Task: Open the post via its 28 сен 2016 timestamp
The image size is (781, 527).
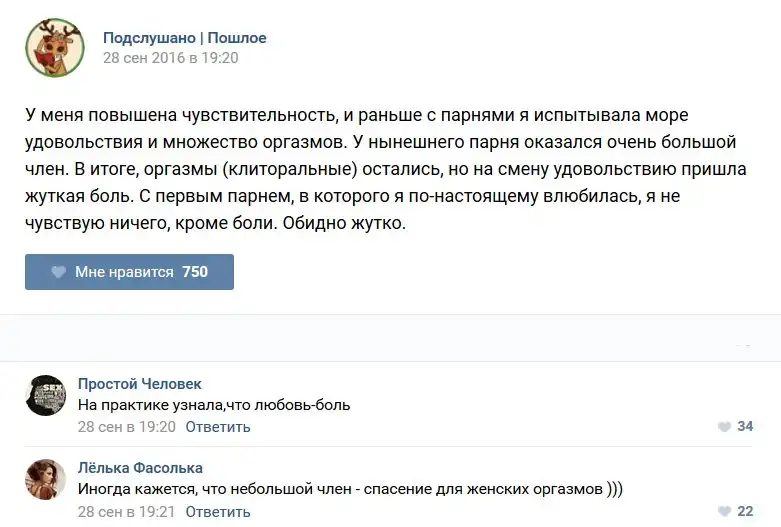Action: (x=170, y=58)
